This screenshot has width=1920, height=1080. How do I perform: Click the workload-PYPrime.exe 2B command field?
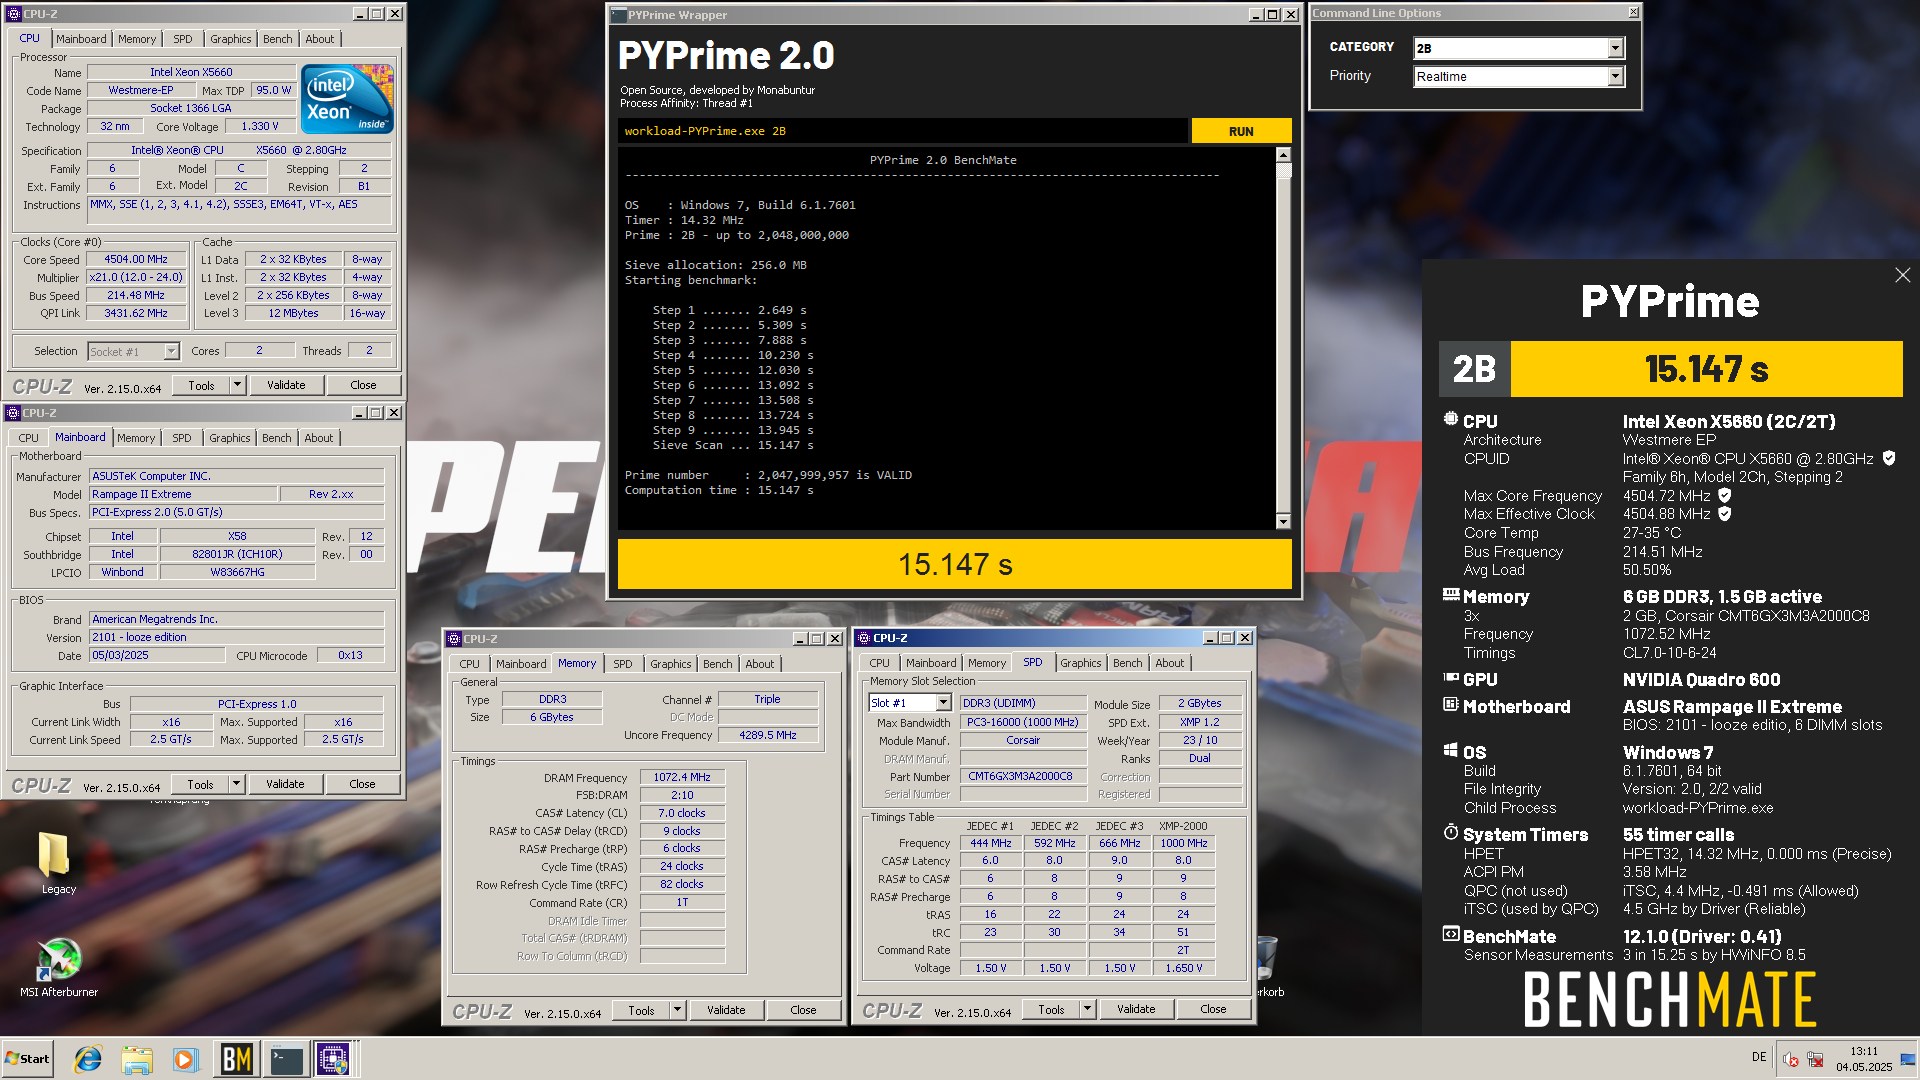coord(903,131)
